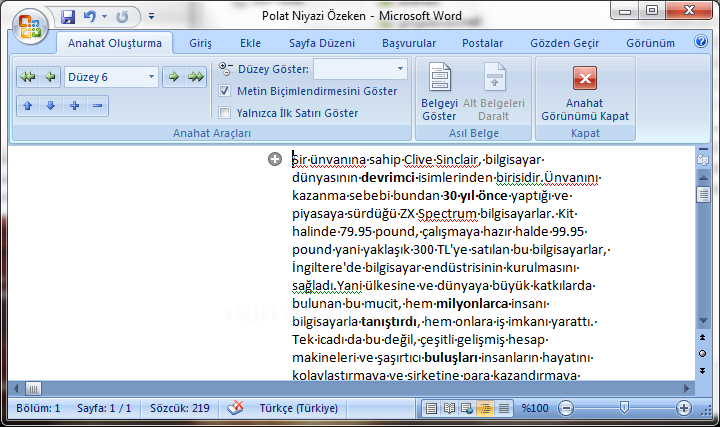Move the outline item down
720x427 pixels.
51,106
